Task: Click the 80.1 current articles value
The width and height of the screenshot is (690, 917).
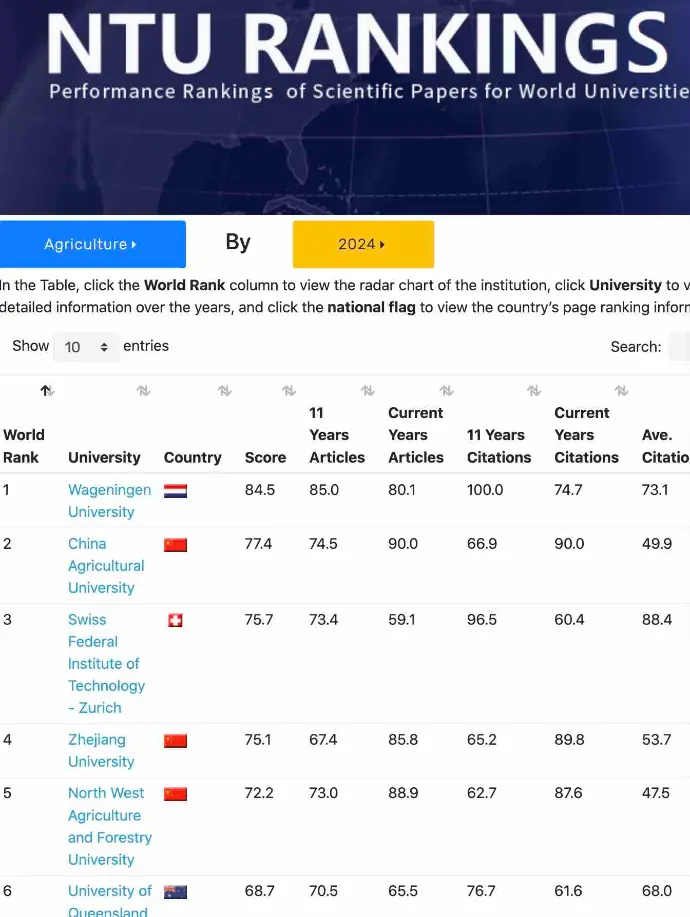Action: pyautogui.click(x=402, y=489)
